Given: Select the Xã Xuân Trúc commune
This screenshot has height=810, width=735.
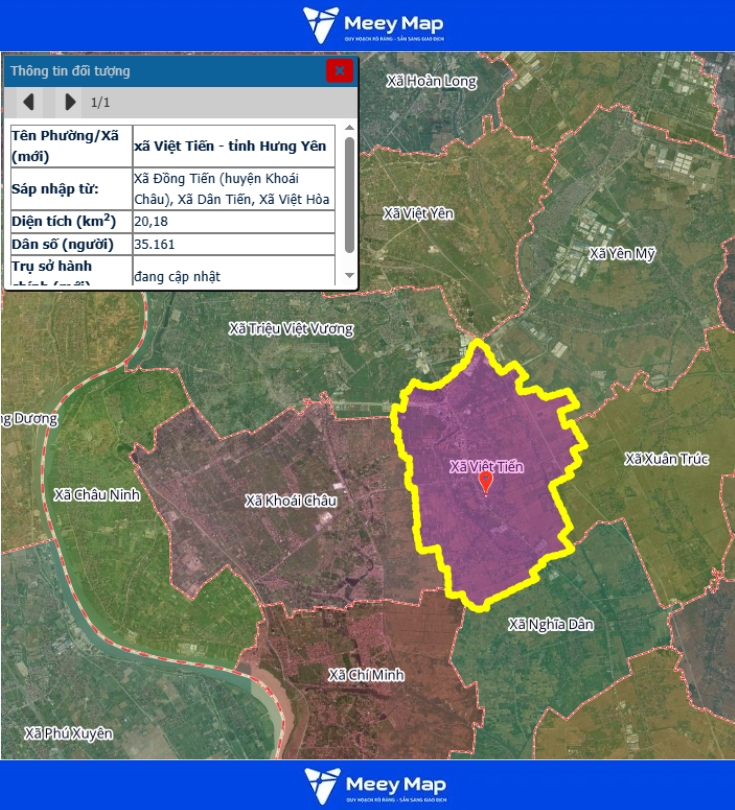Looking at the screenshot, I should point(666,459).
